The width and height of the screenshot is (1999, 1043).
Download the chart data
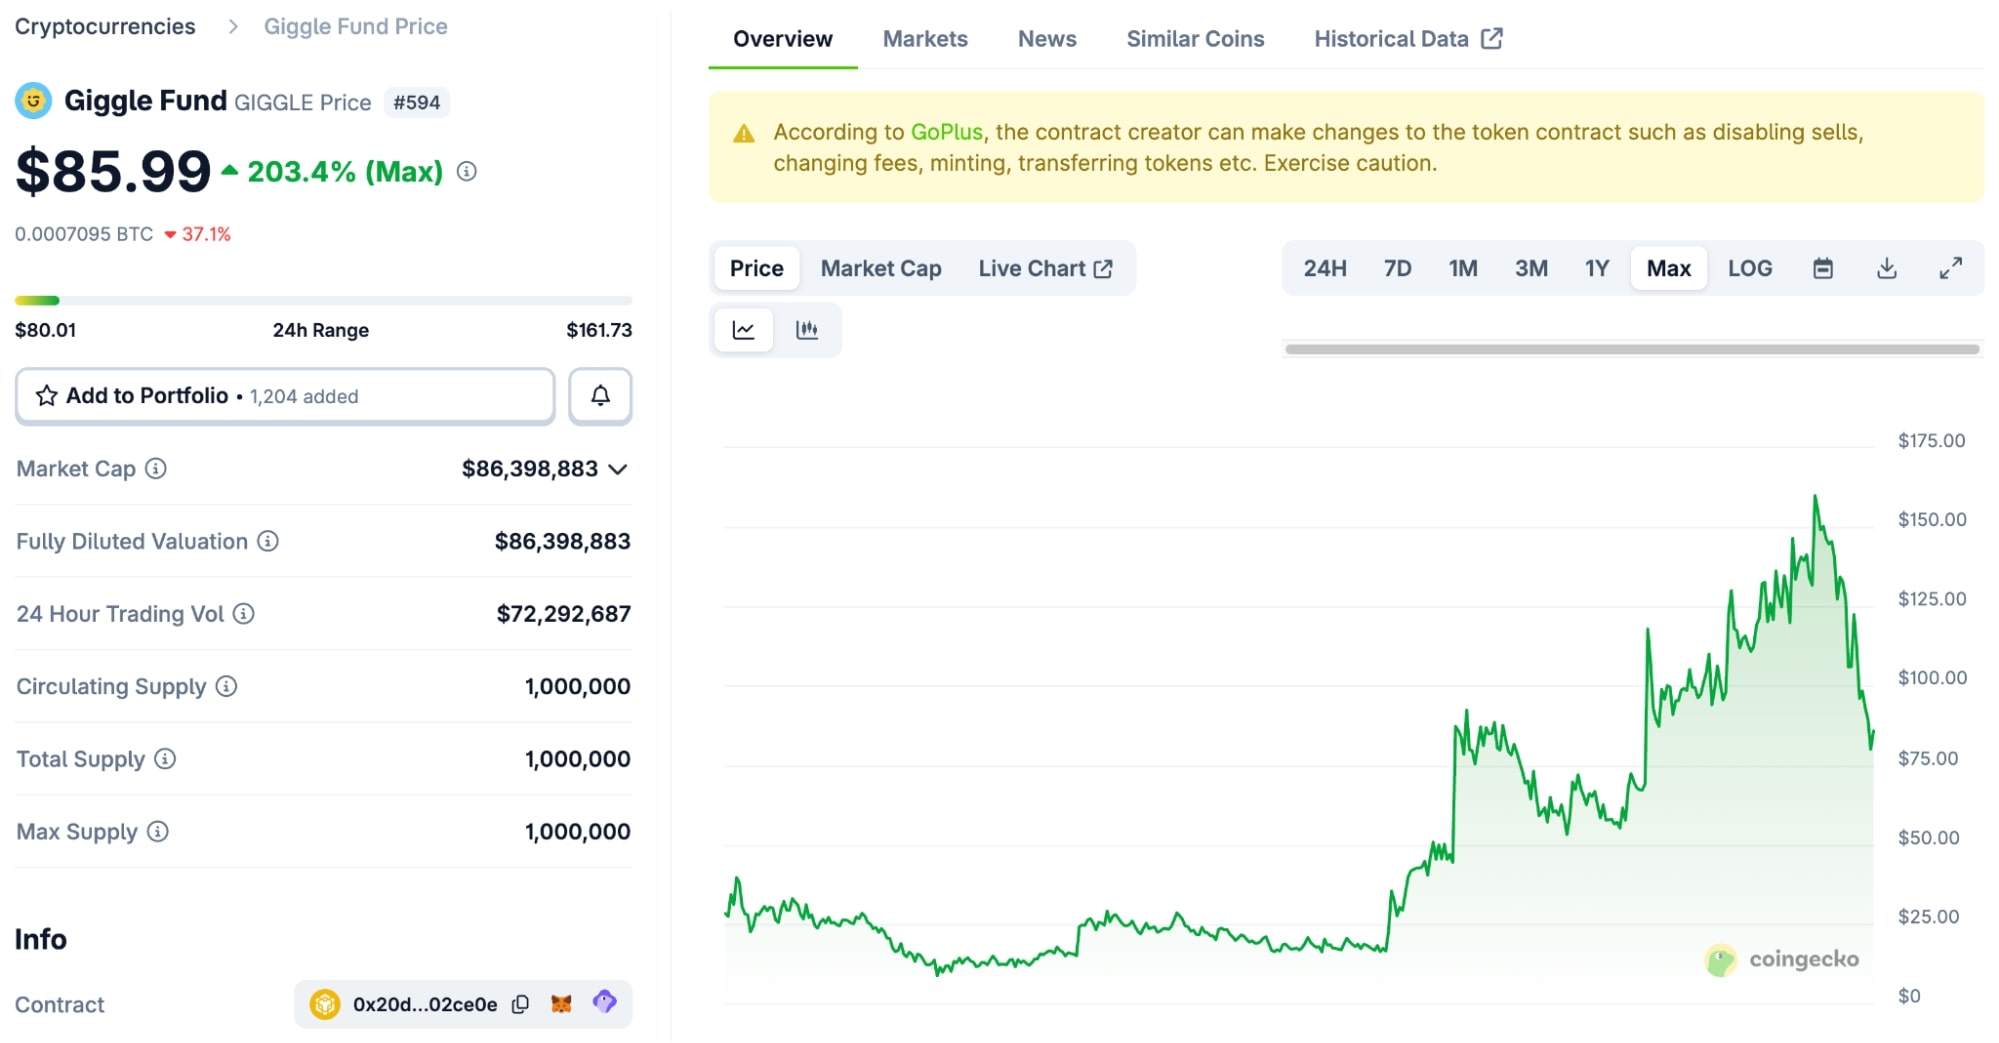[1886, 268]
